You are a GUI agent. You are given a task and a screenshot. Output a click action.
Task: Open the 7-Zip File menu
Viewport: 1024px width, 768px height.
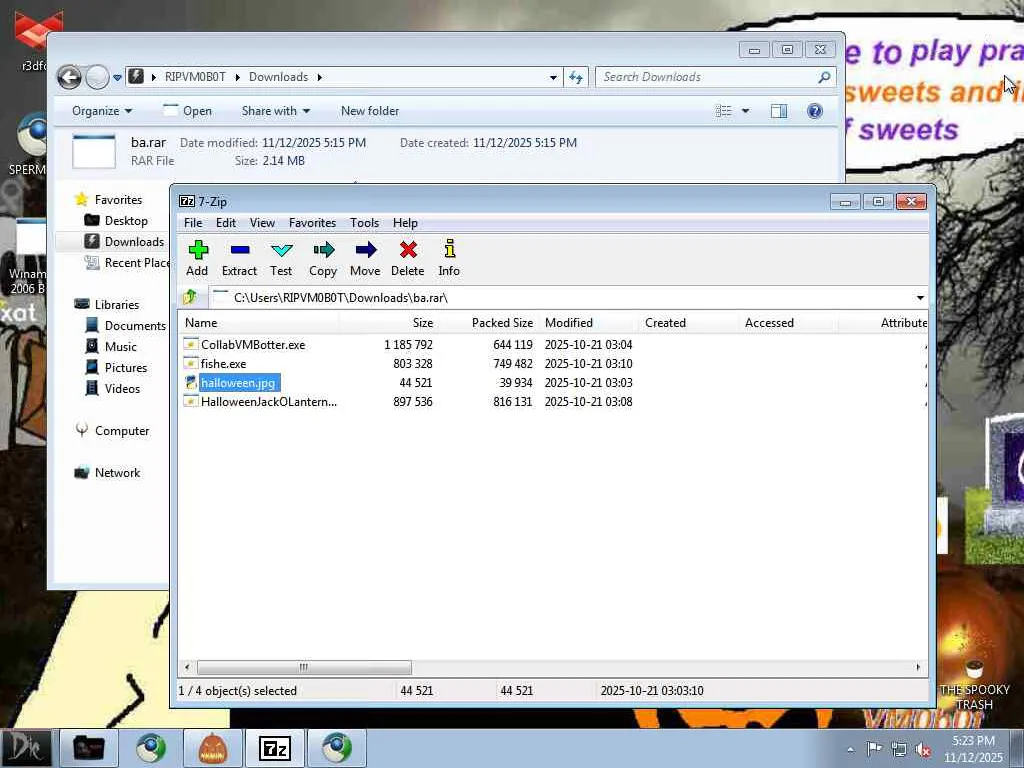[x=193, y=223]
